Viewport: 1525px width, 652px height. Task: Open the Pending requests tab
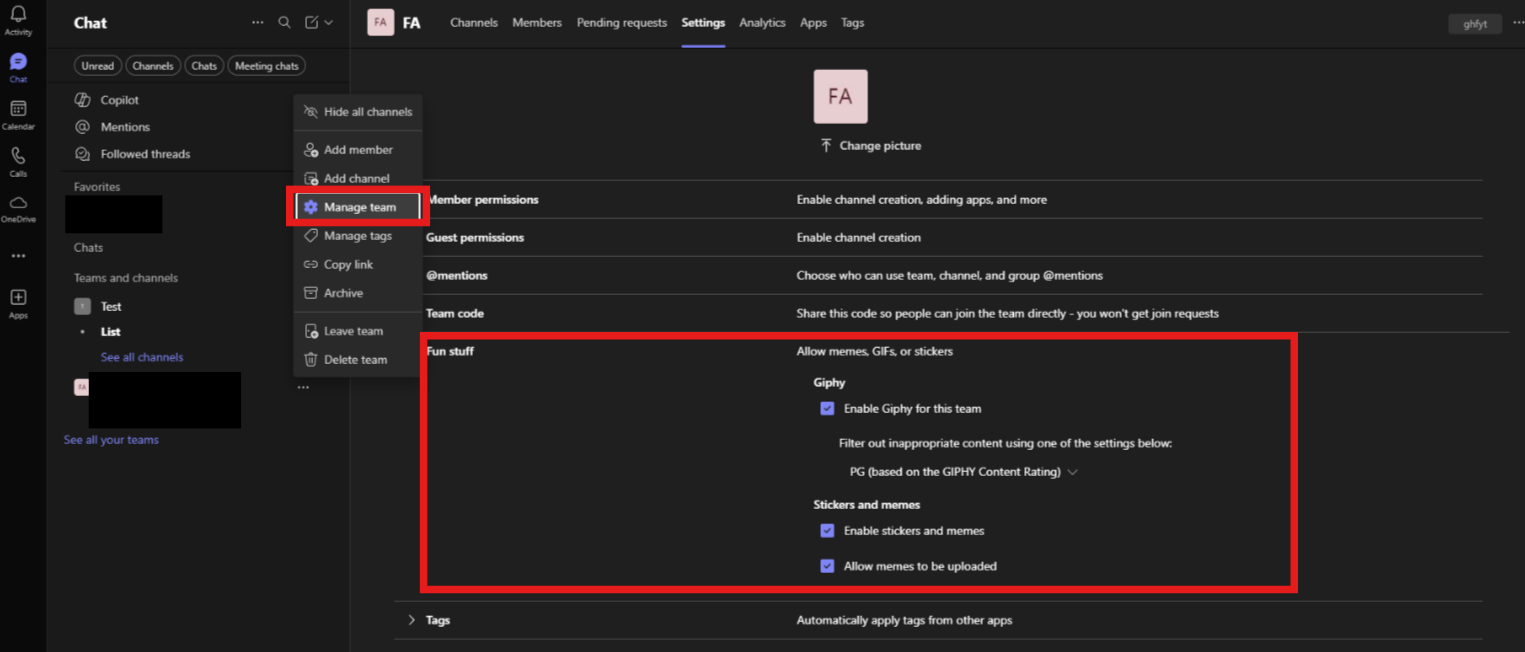tap(622, 22)
